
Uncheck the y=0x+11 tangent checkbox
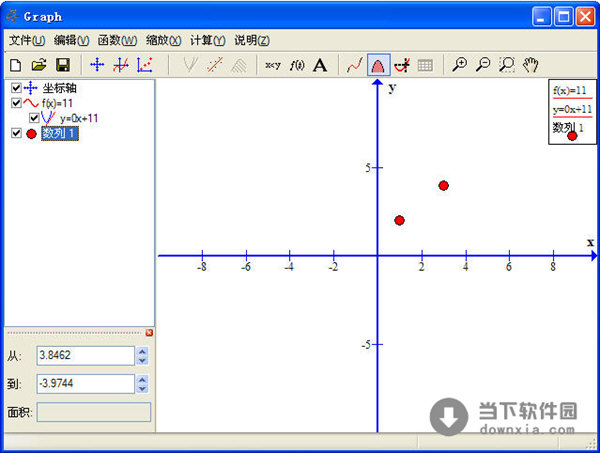(x=34, y=118)
